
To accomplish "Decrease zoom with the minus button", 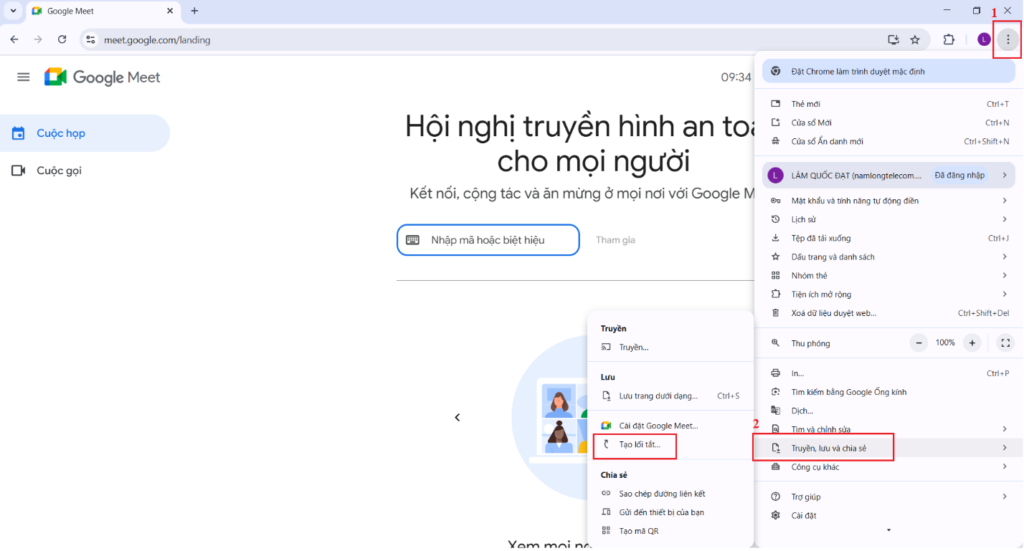I will [x=919, y=343].
